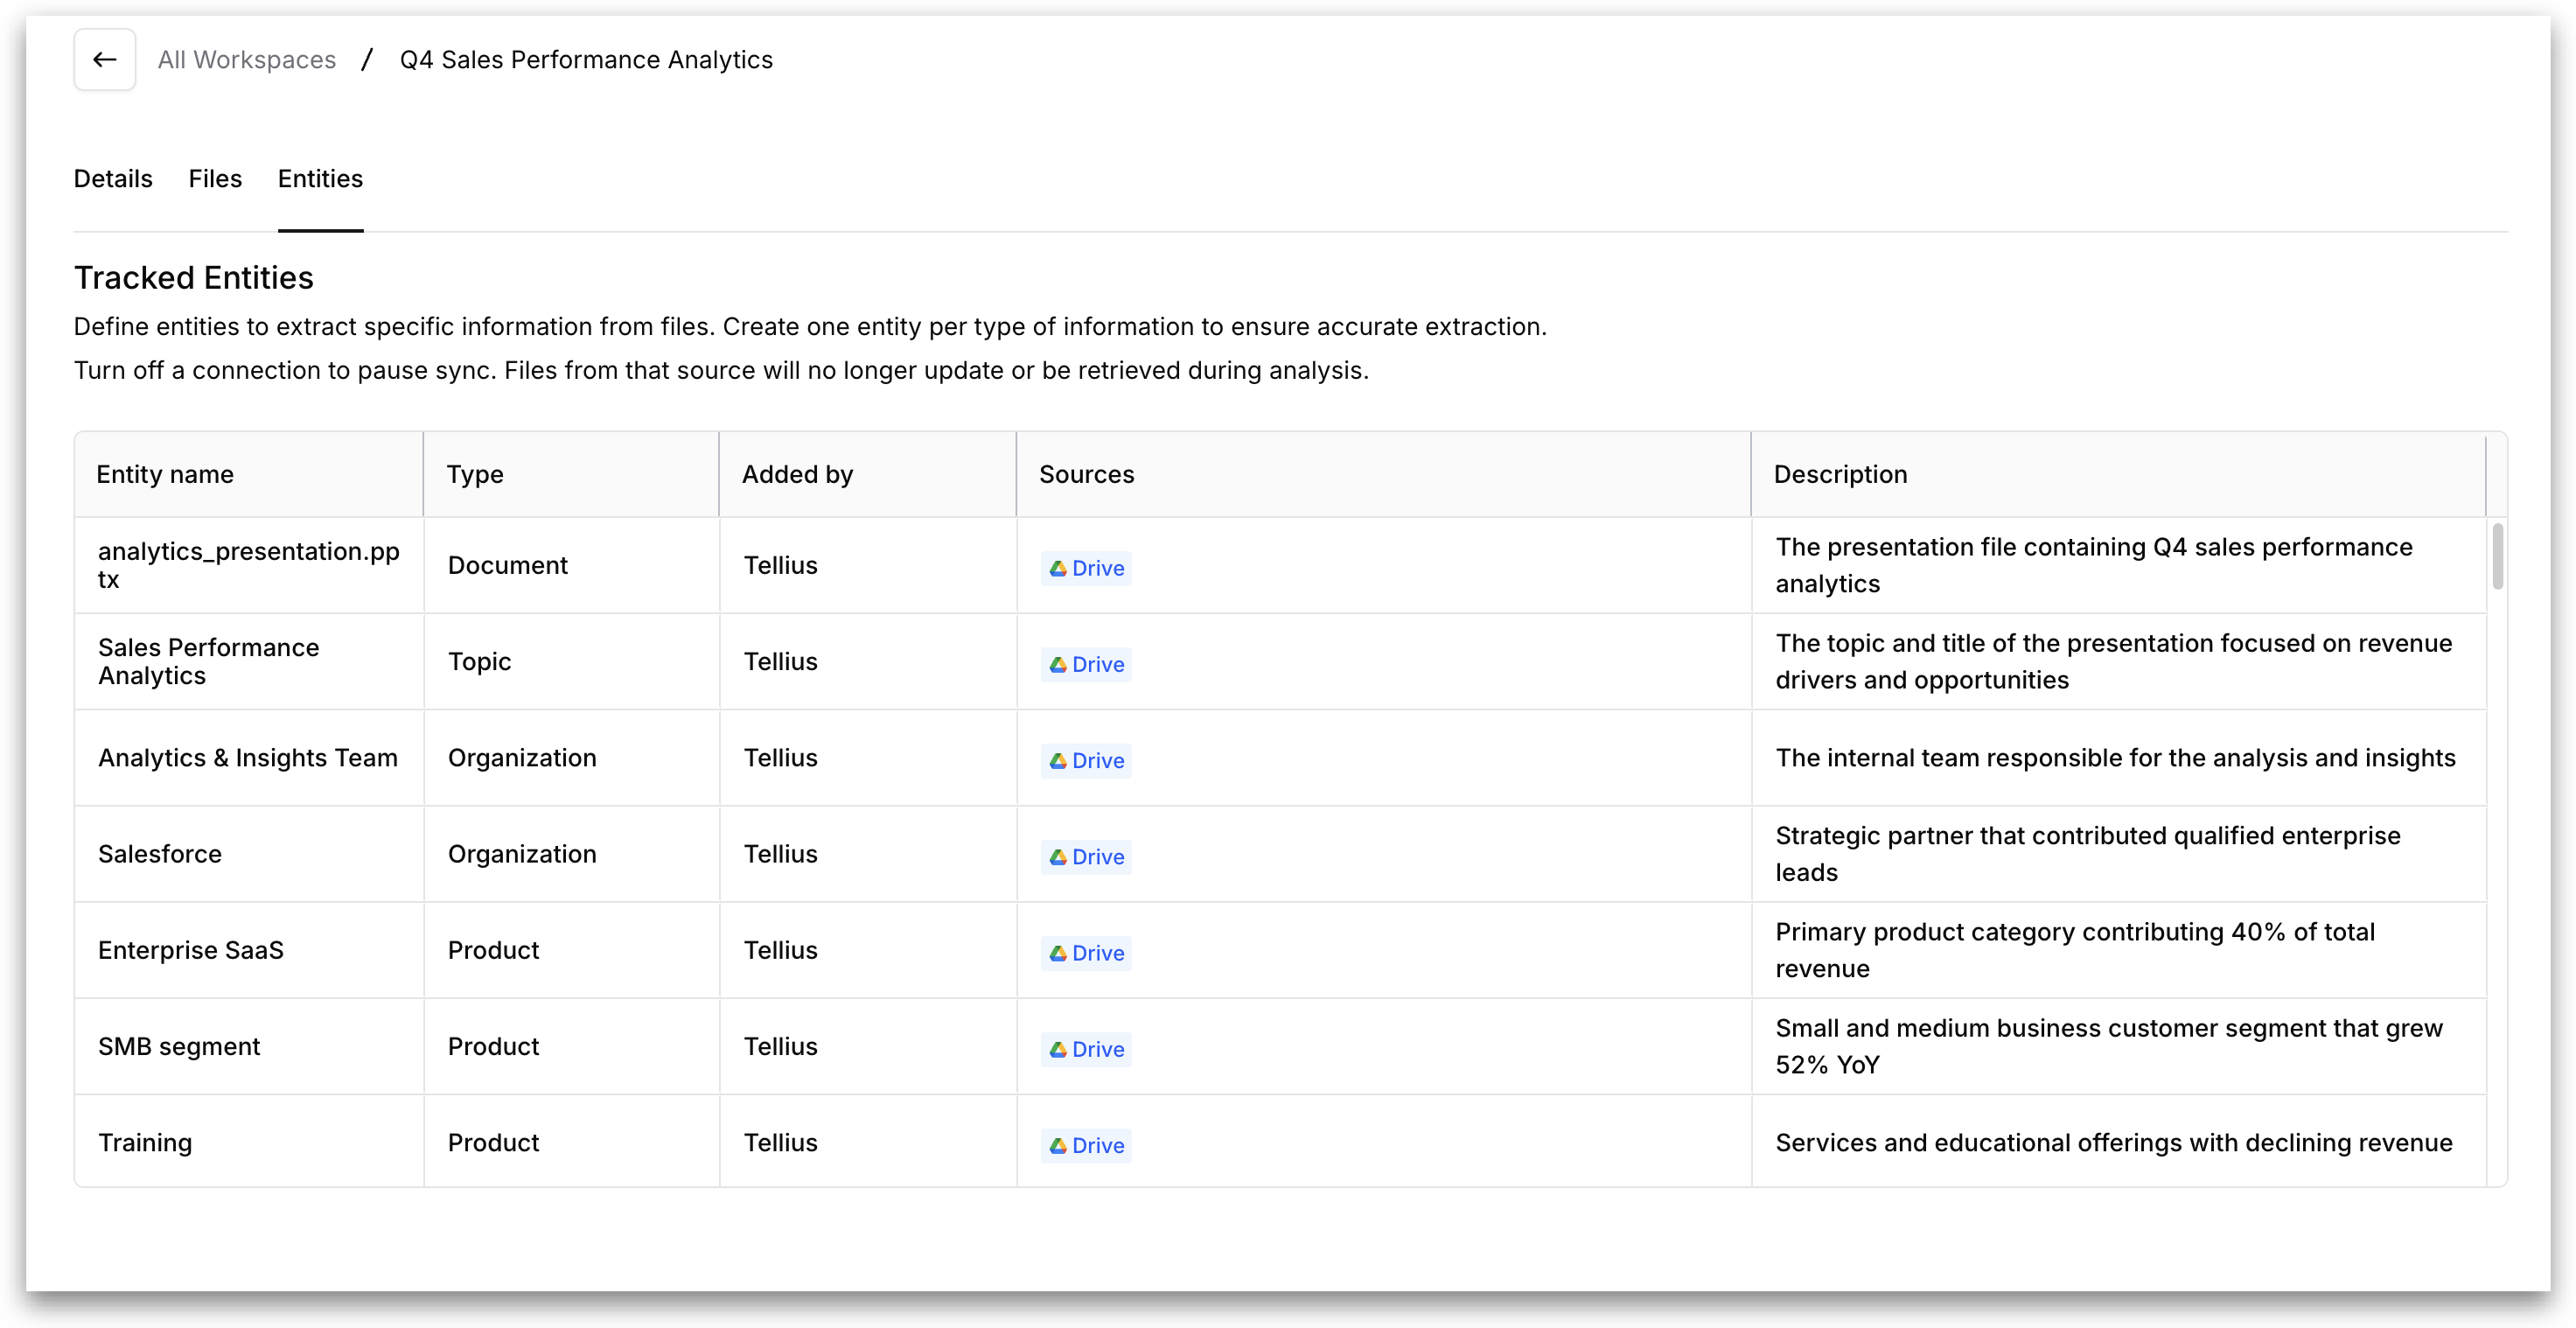Click the table's vertical scrollbar thumb
The image size is (2576, 1328).
point(2497,556)
